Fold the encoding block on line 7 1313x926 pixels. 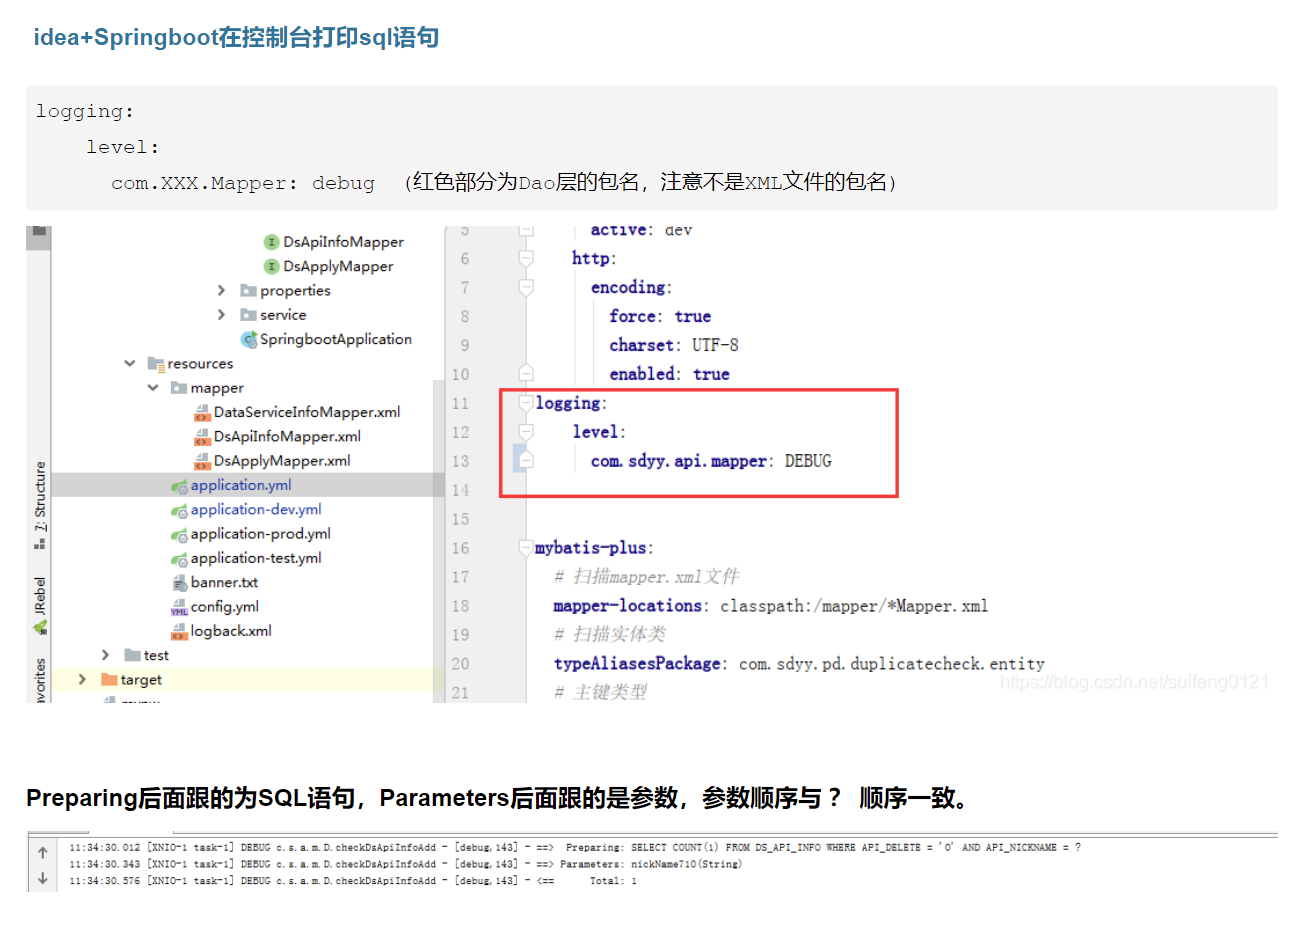coord(526,287)
